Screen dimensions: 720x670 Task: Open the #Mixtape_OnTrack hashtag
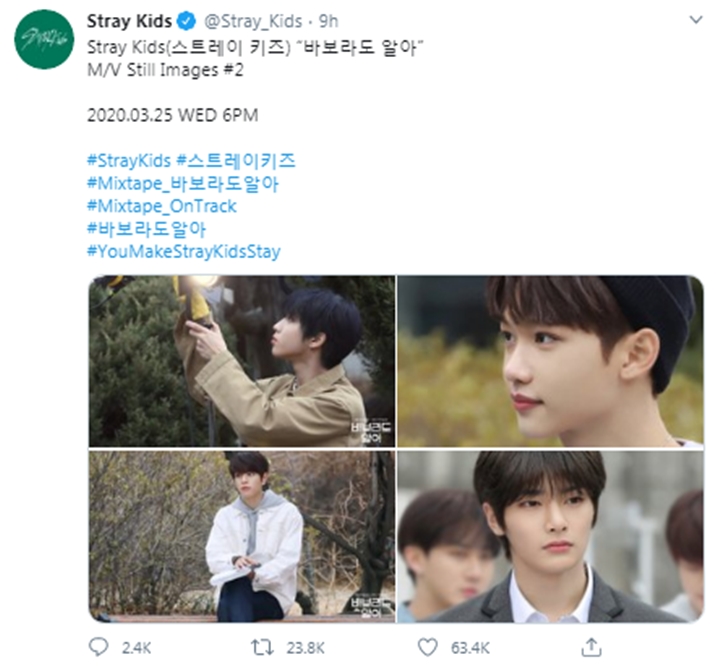[x=162, y=206]
